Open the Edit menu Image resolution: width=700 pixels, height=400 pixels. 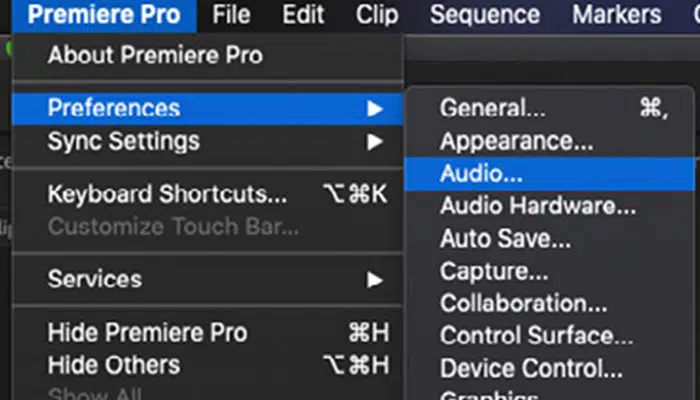[x=303, y=15]
